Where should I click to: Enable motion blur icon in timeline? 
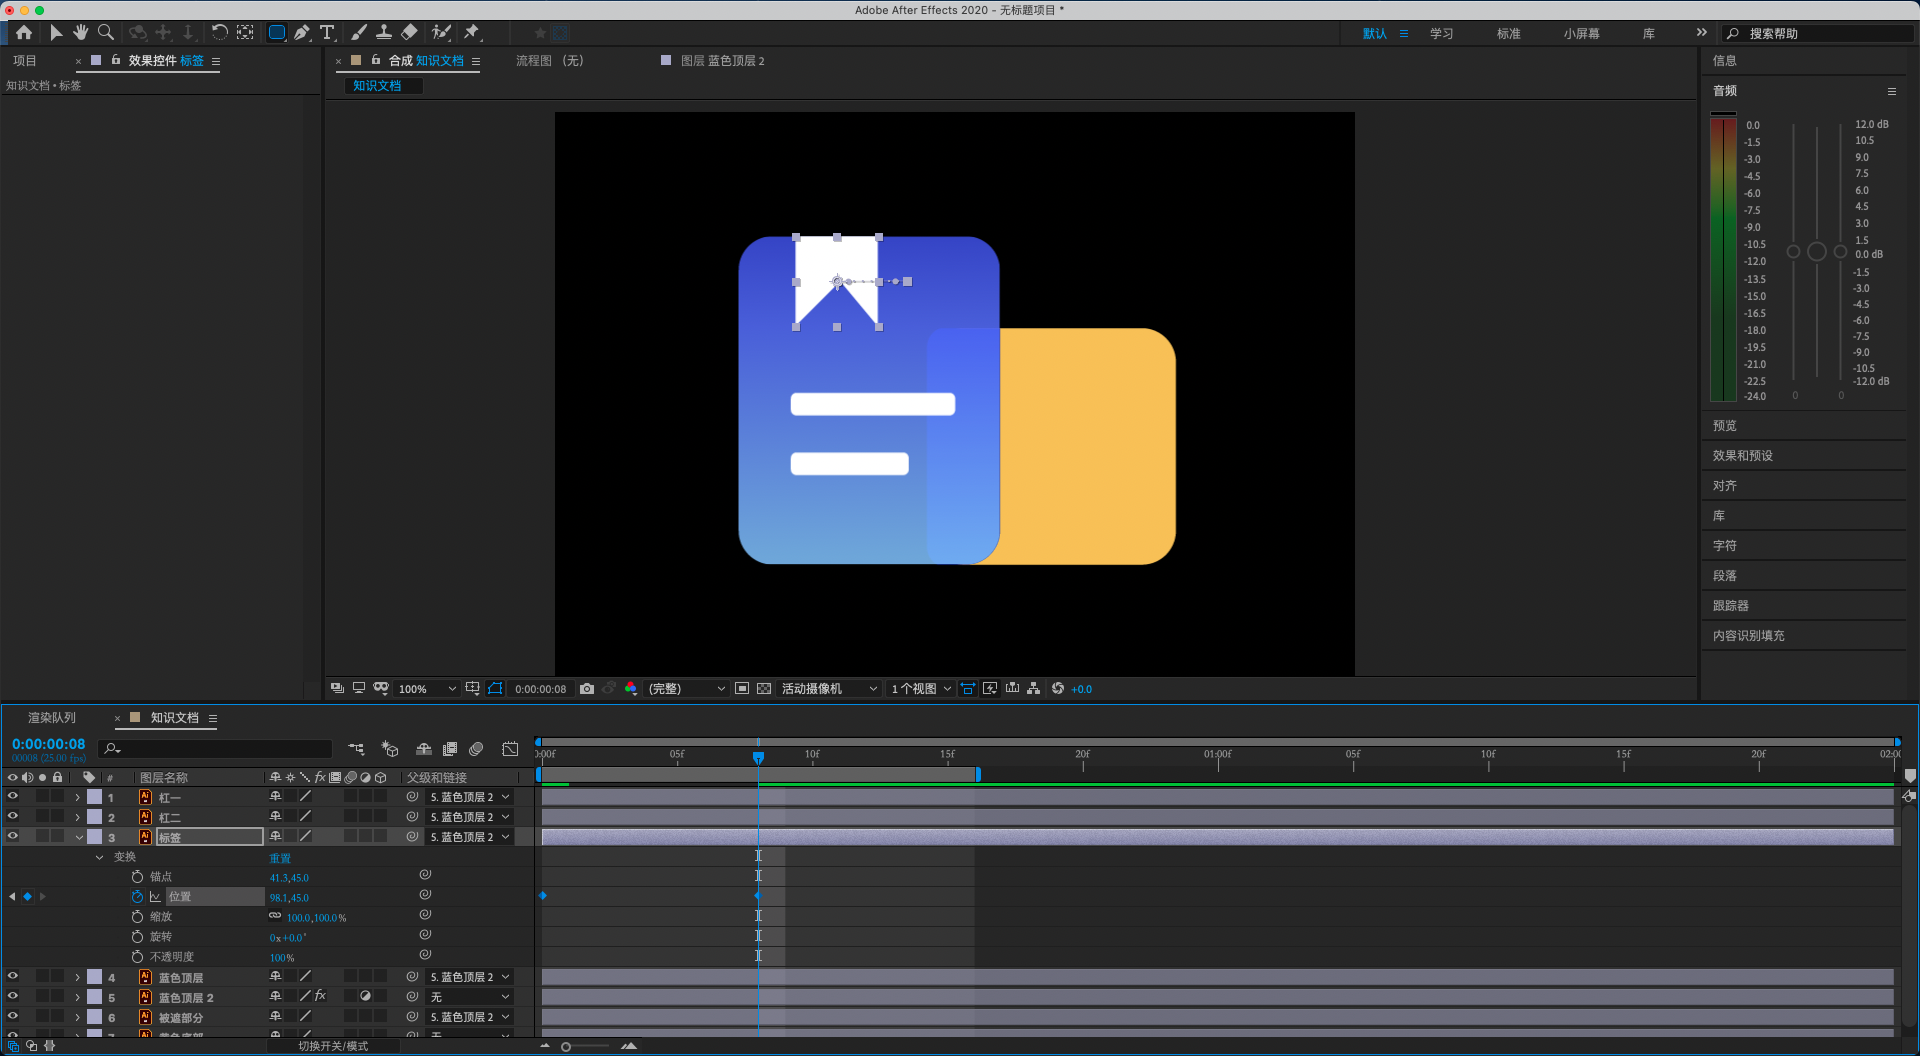[477, 749]
